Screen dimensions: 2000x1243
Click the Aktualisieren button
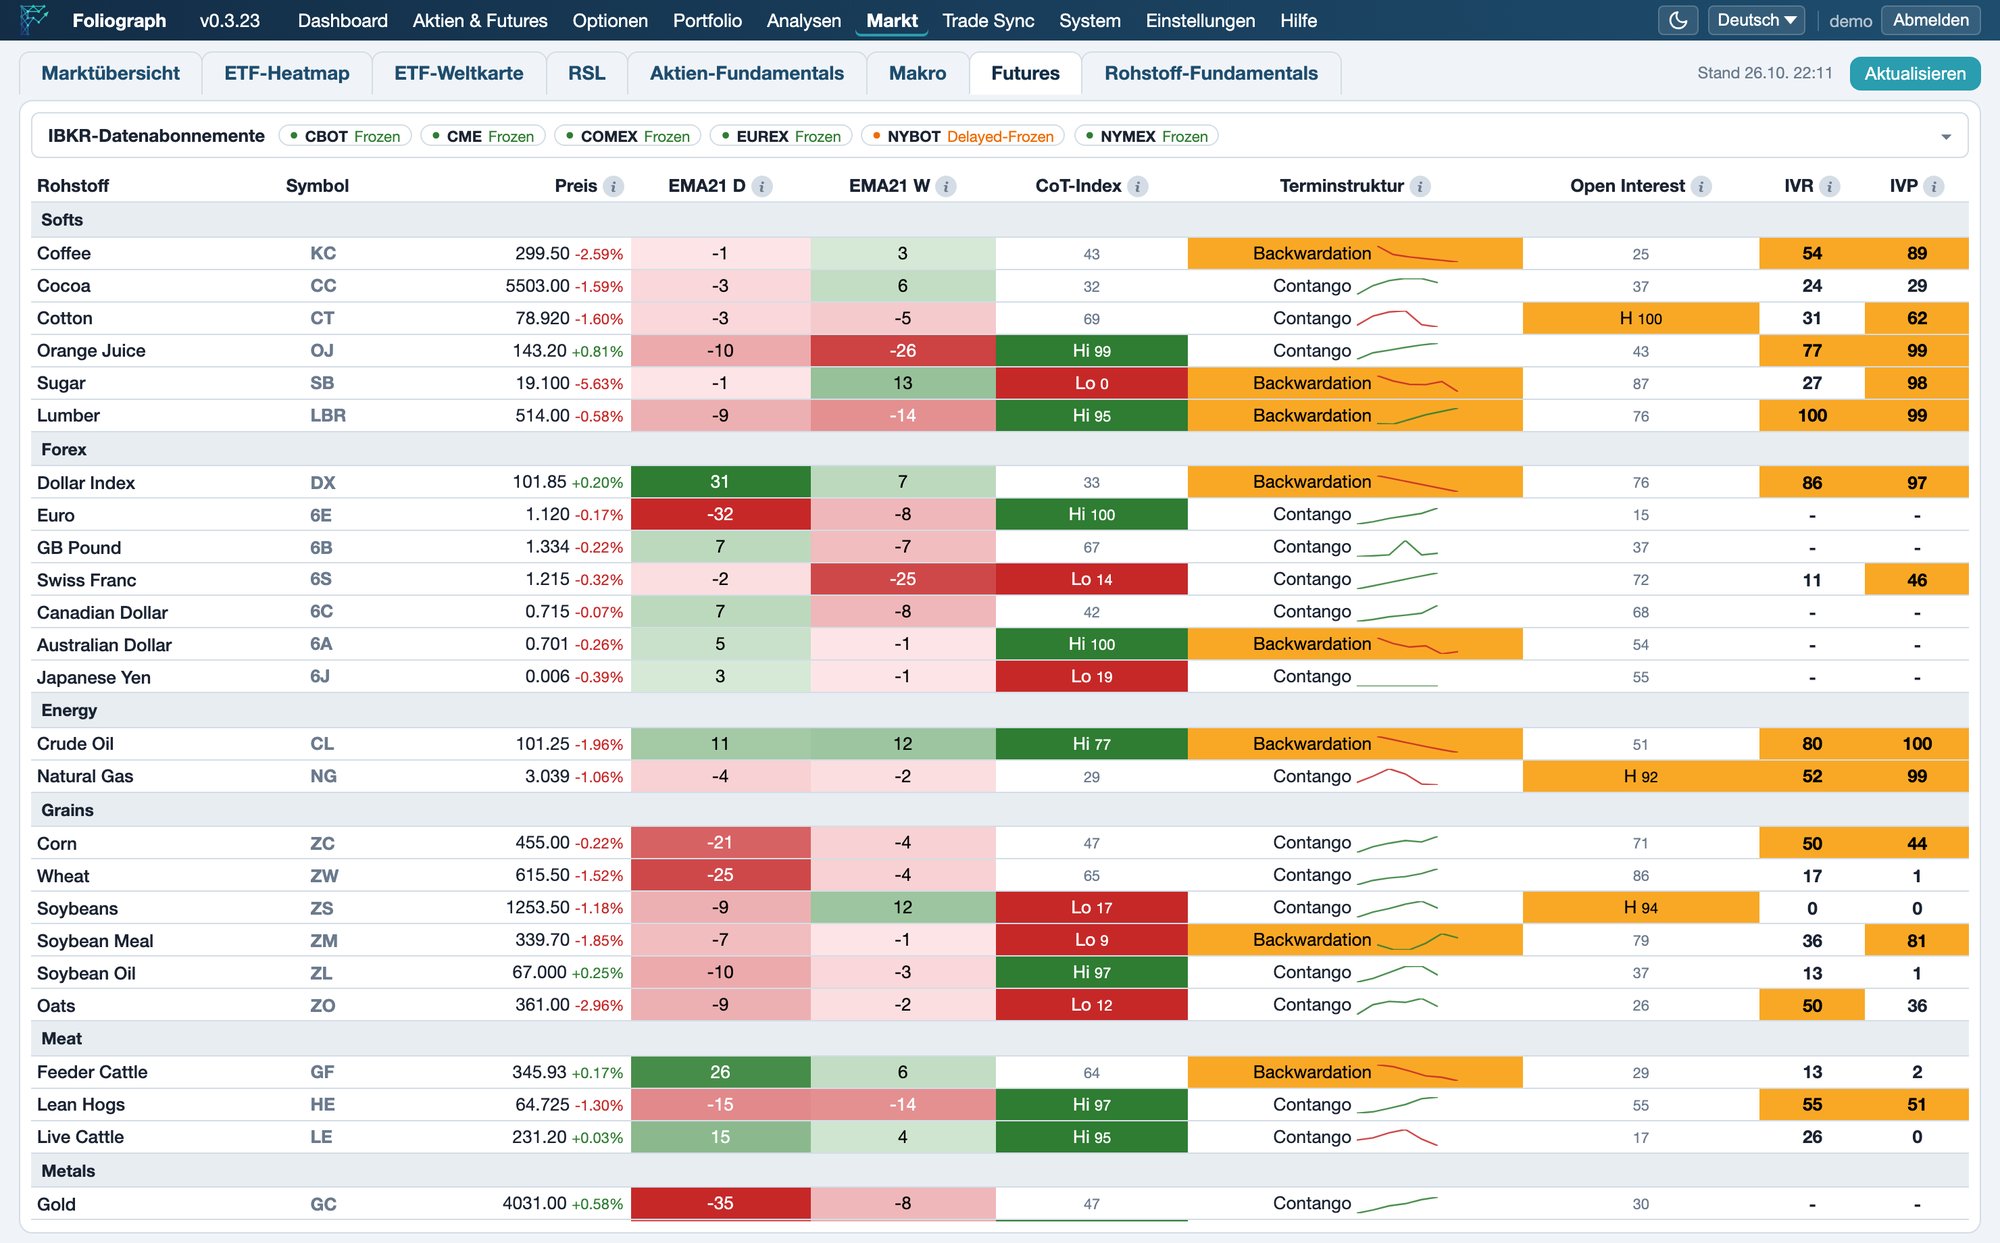point(1914,73)
